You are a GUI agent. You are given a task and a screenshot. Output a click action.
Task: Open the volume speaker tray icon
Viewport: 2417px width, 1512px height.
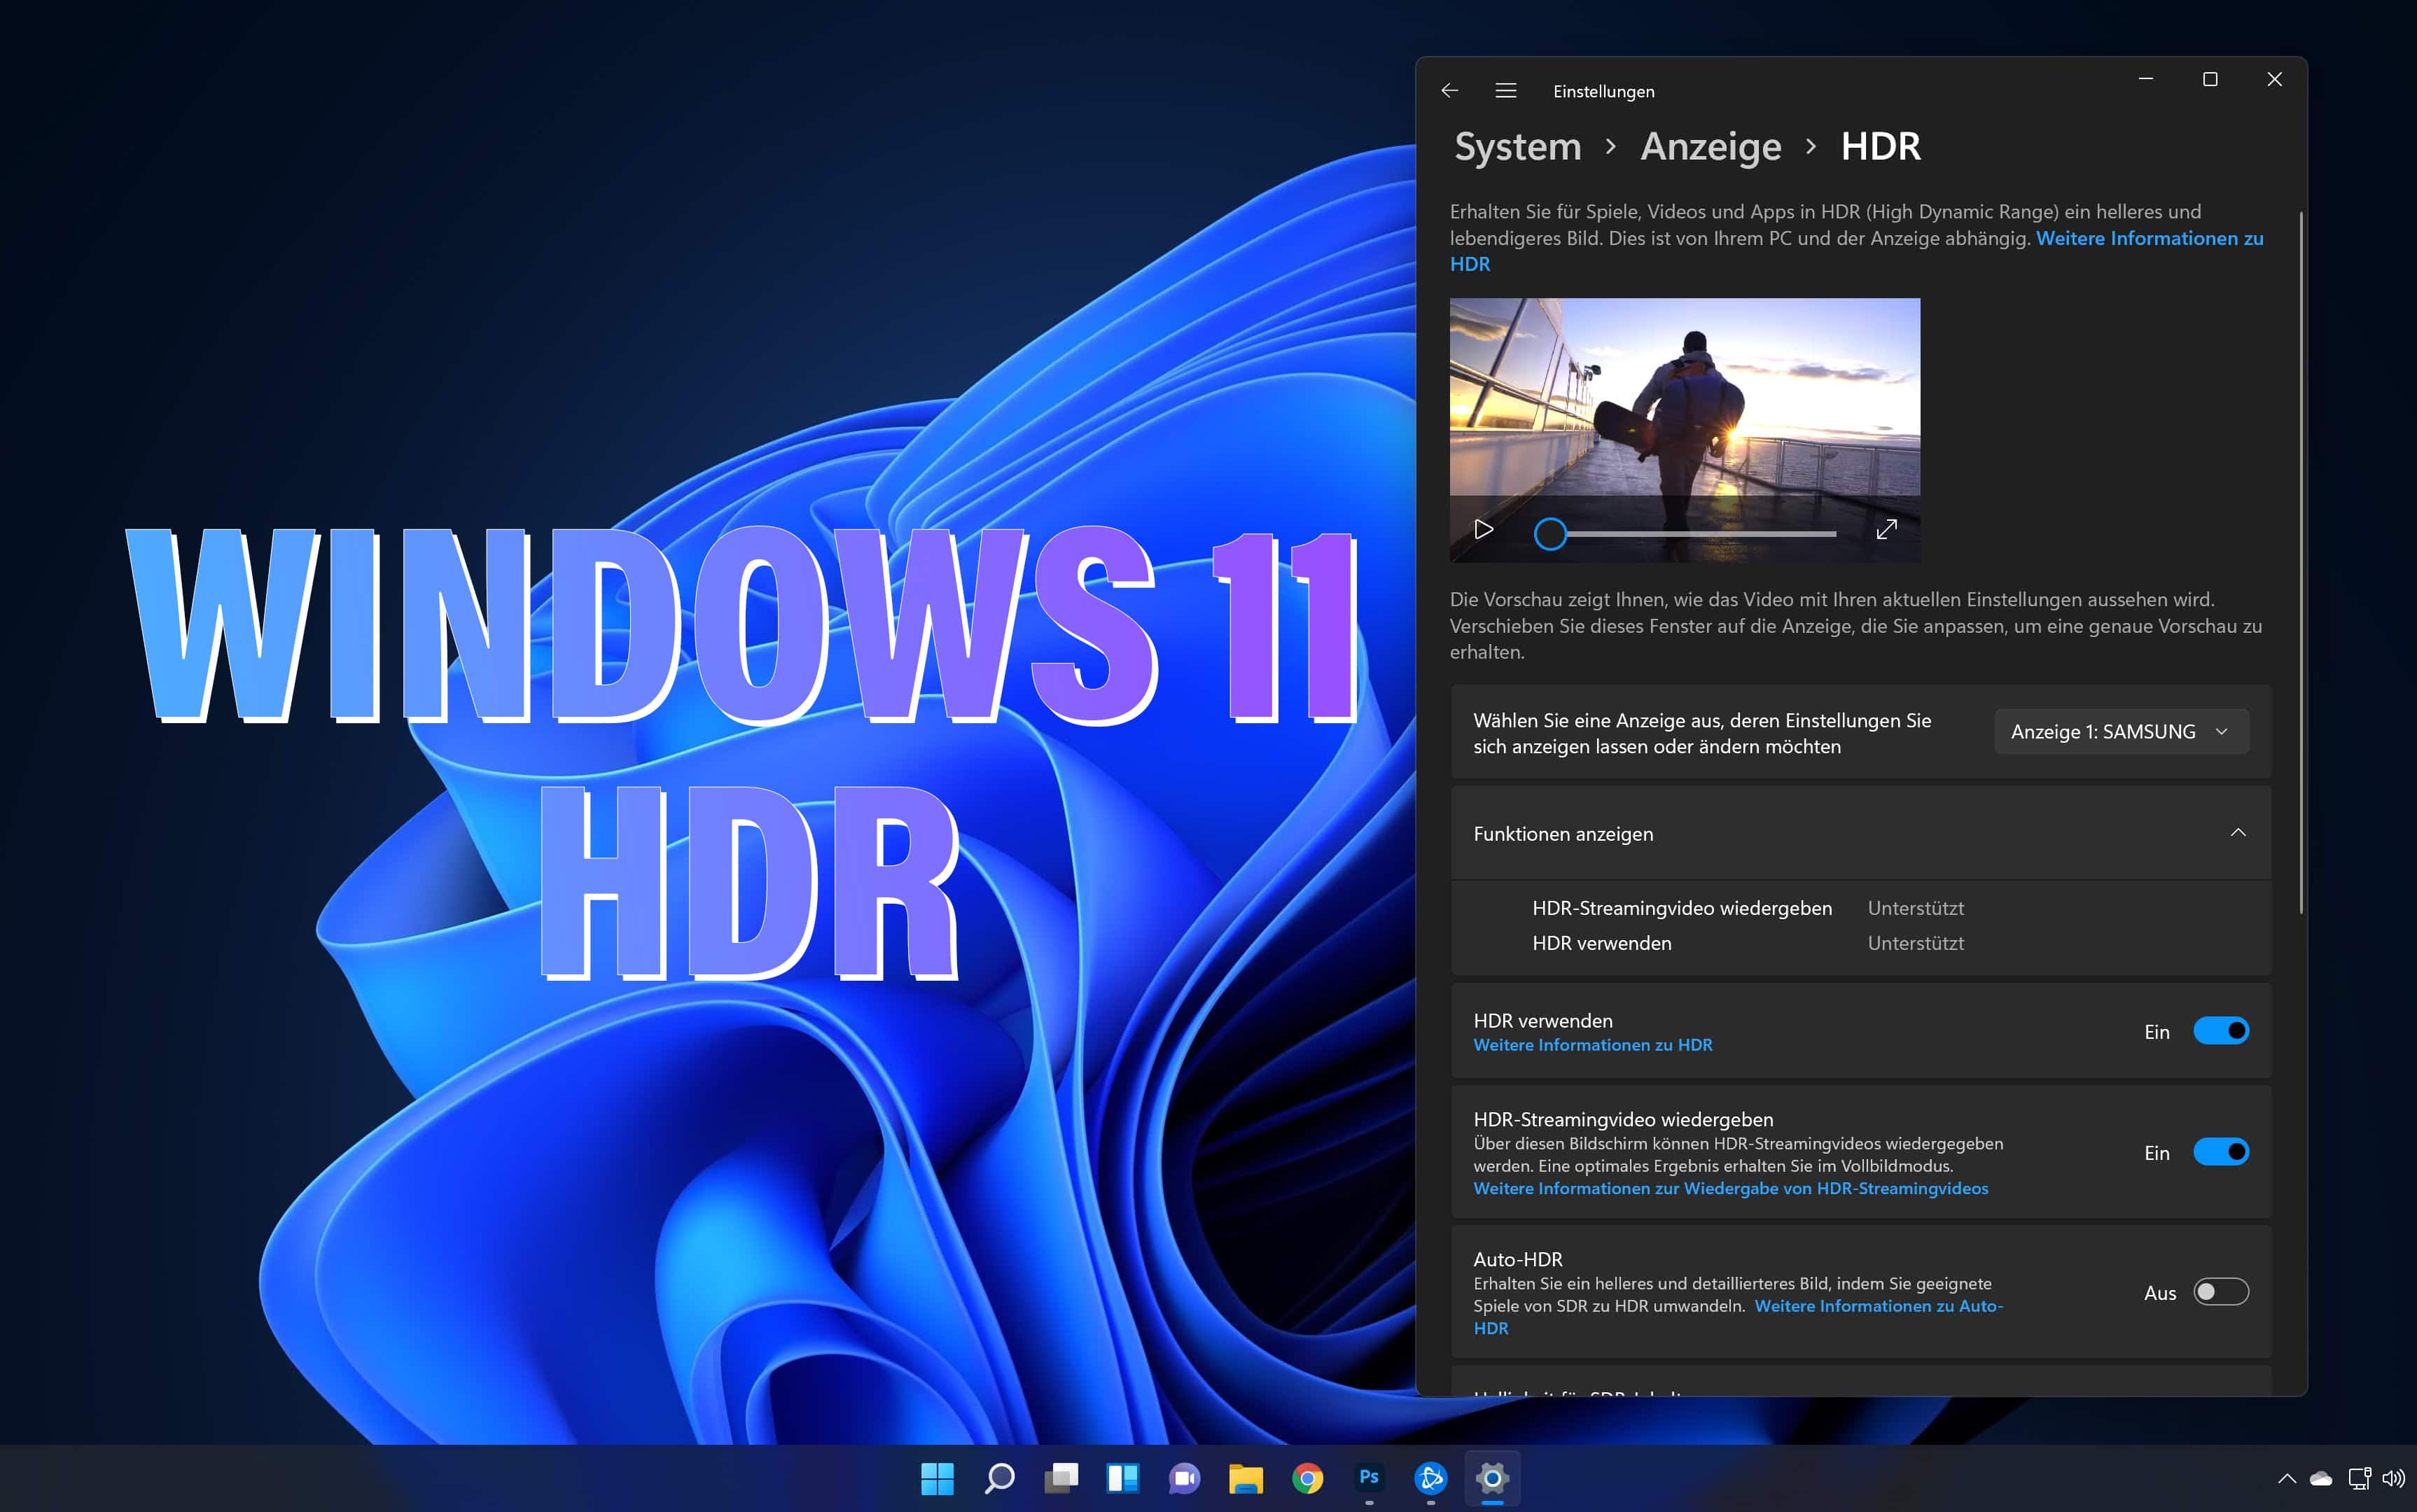[2393, 1478]
